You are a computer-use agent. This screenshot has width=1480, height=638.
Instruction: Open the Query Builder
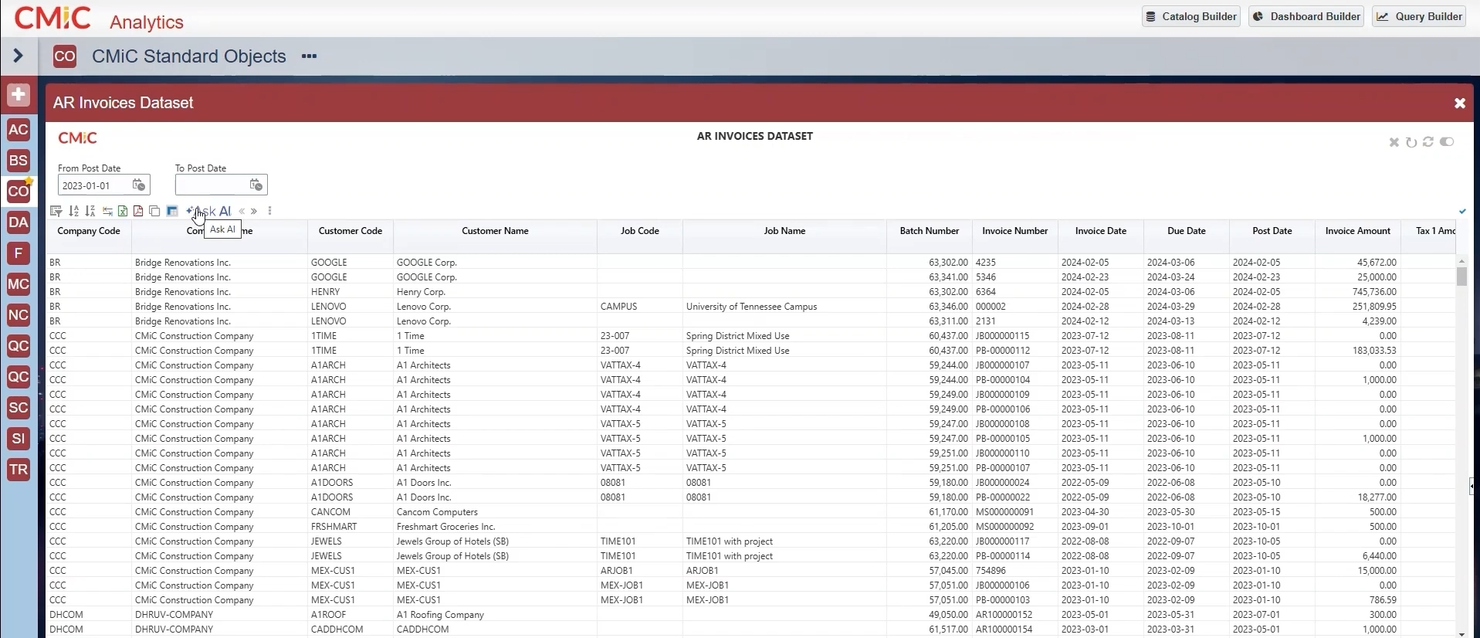tap(1419, 16)
